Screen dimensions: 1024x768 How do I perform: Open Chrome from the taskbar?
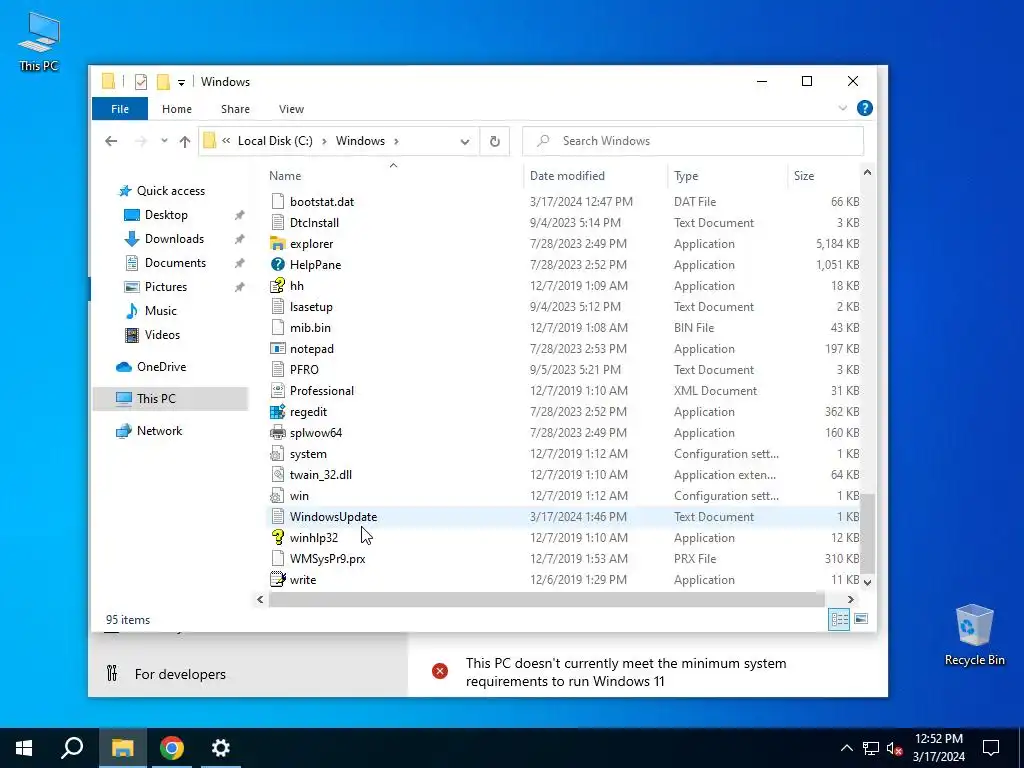(x=172, y=748)
